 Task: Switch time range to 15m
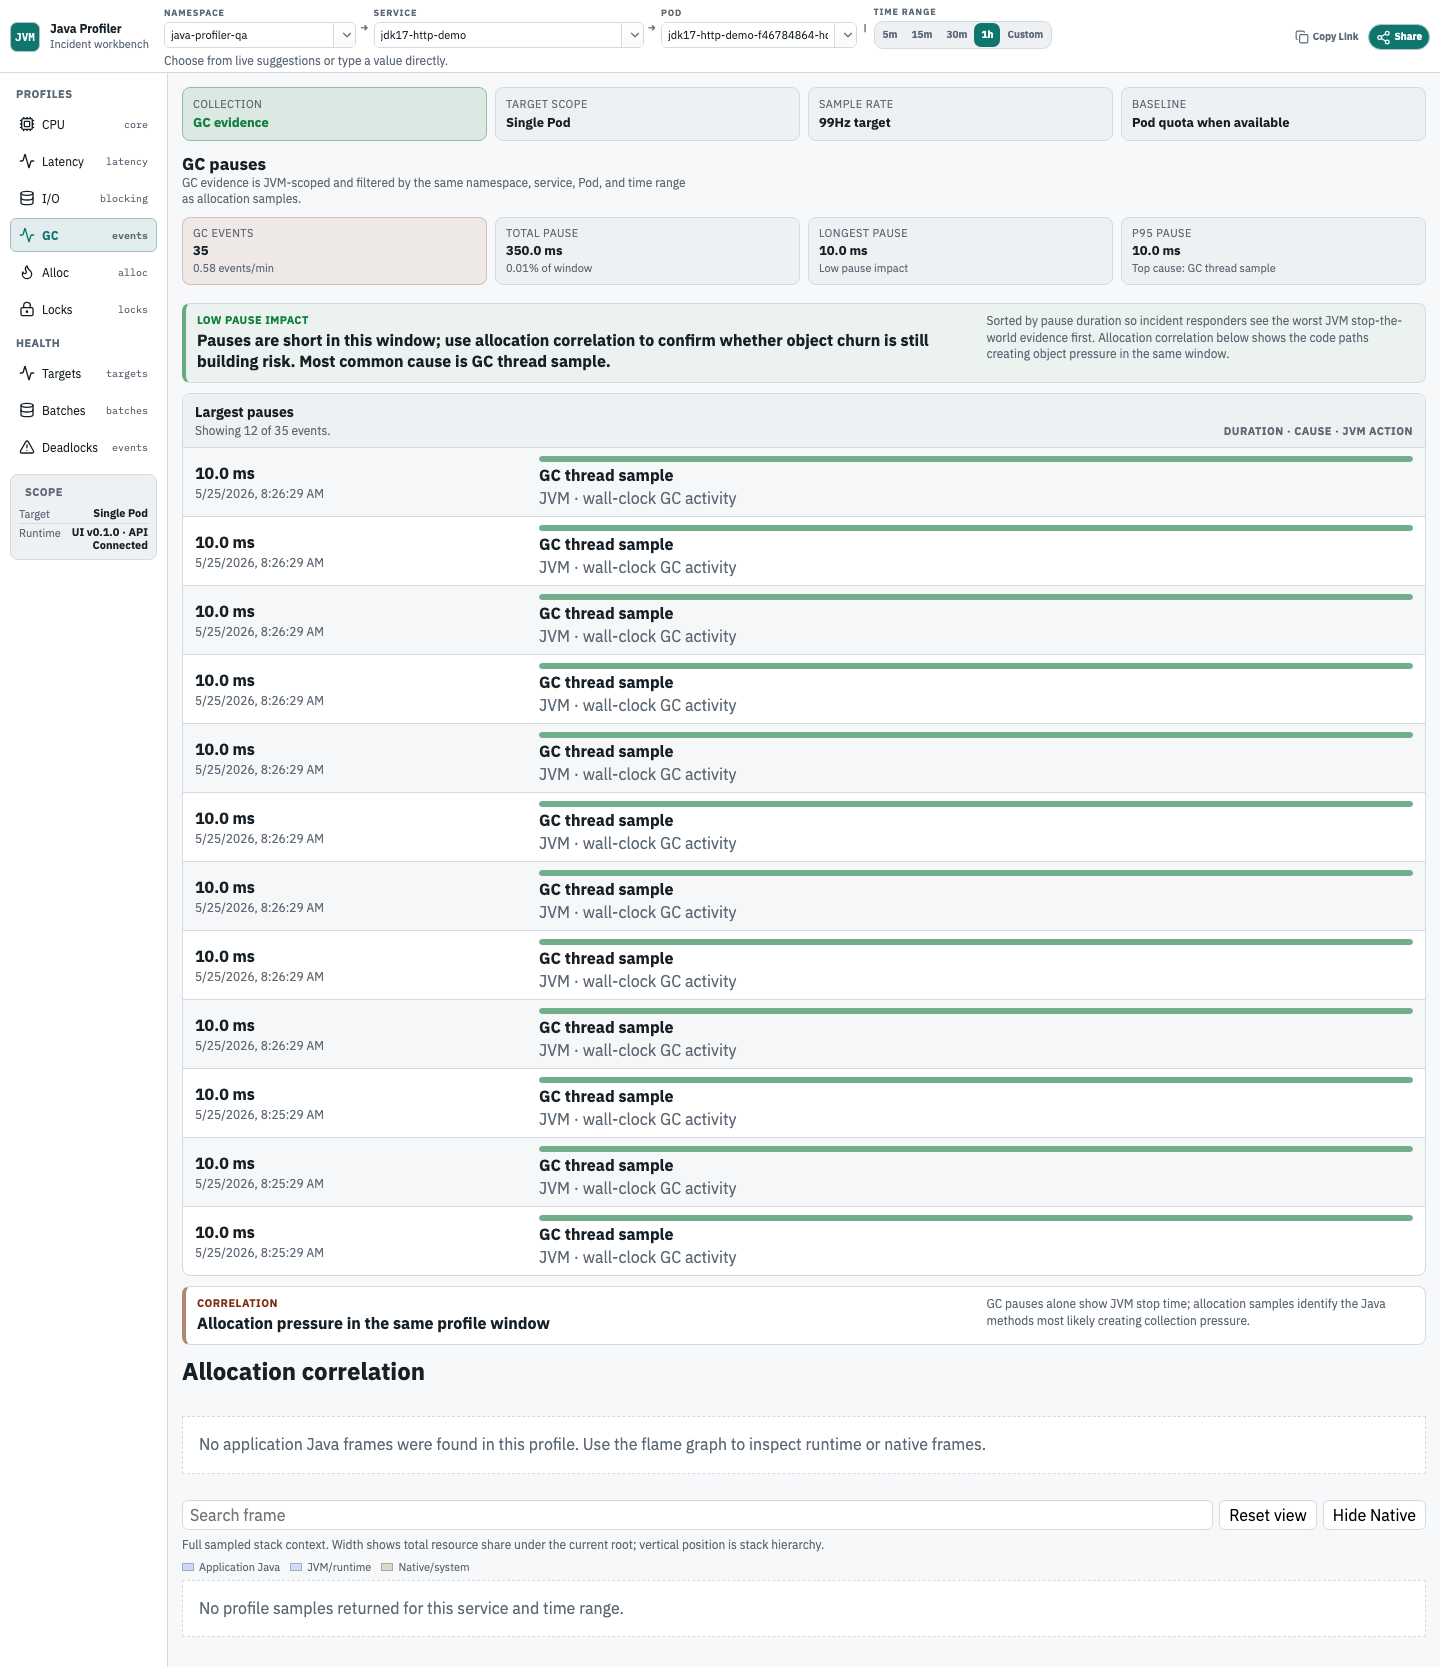tap(922, 35)
